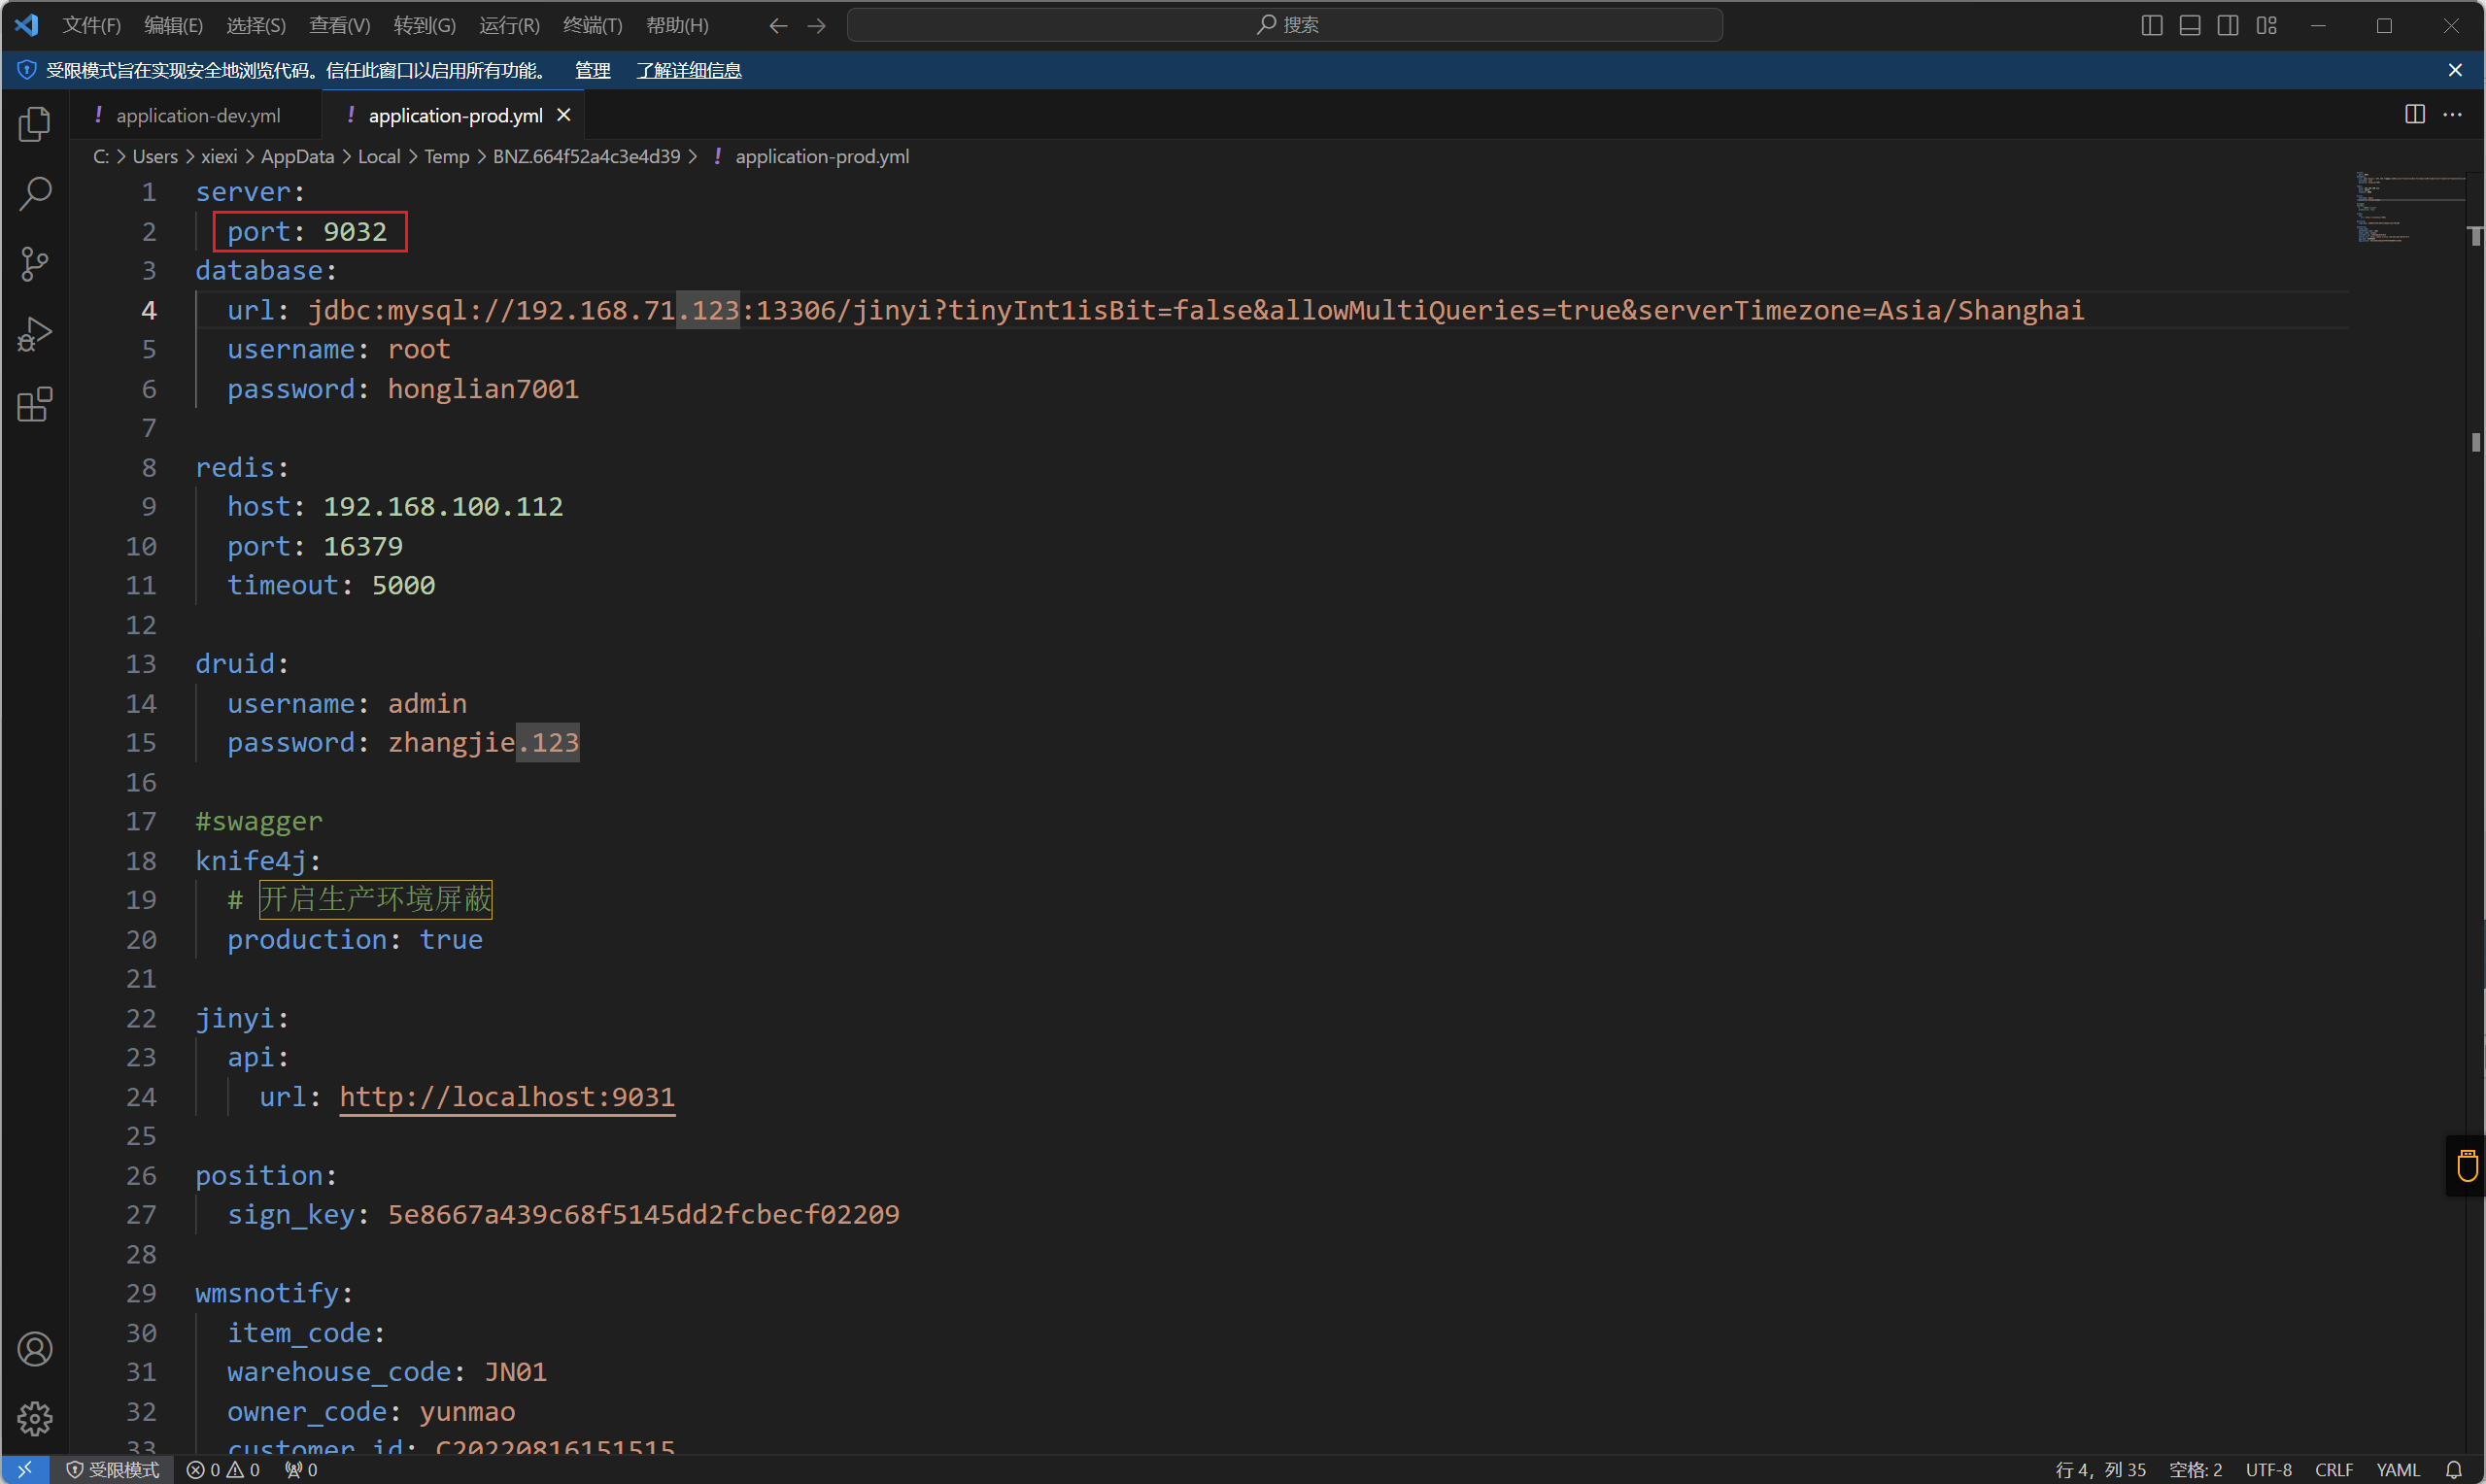
Task: Click the ports forwarded status item
Action: (x=301, y=1469)
